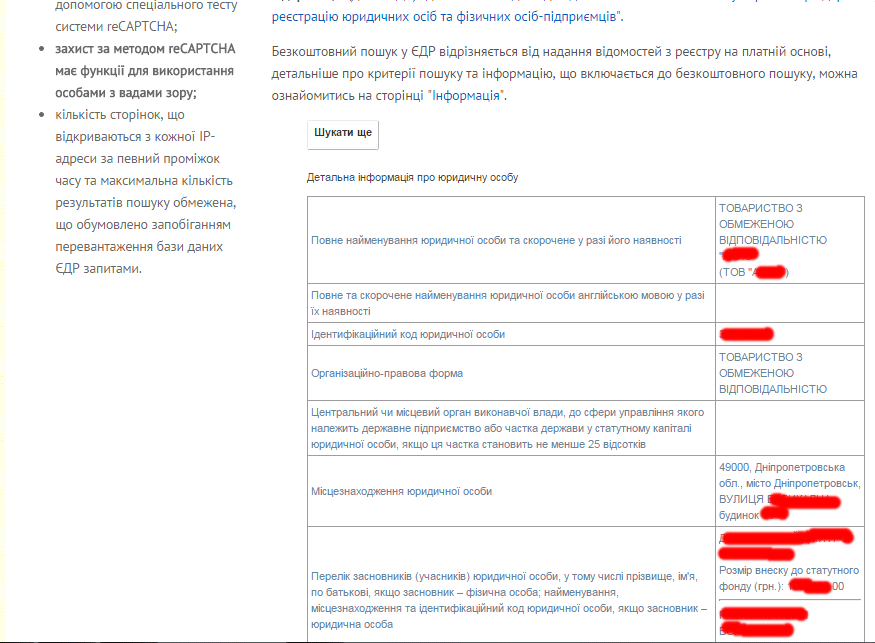Select row label 'Центральний чи місцевий орган виконавчої влади'
Image resolution: width=875 pixels, height=643 pixels.
[x=507, y=428]
